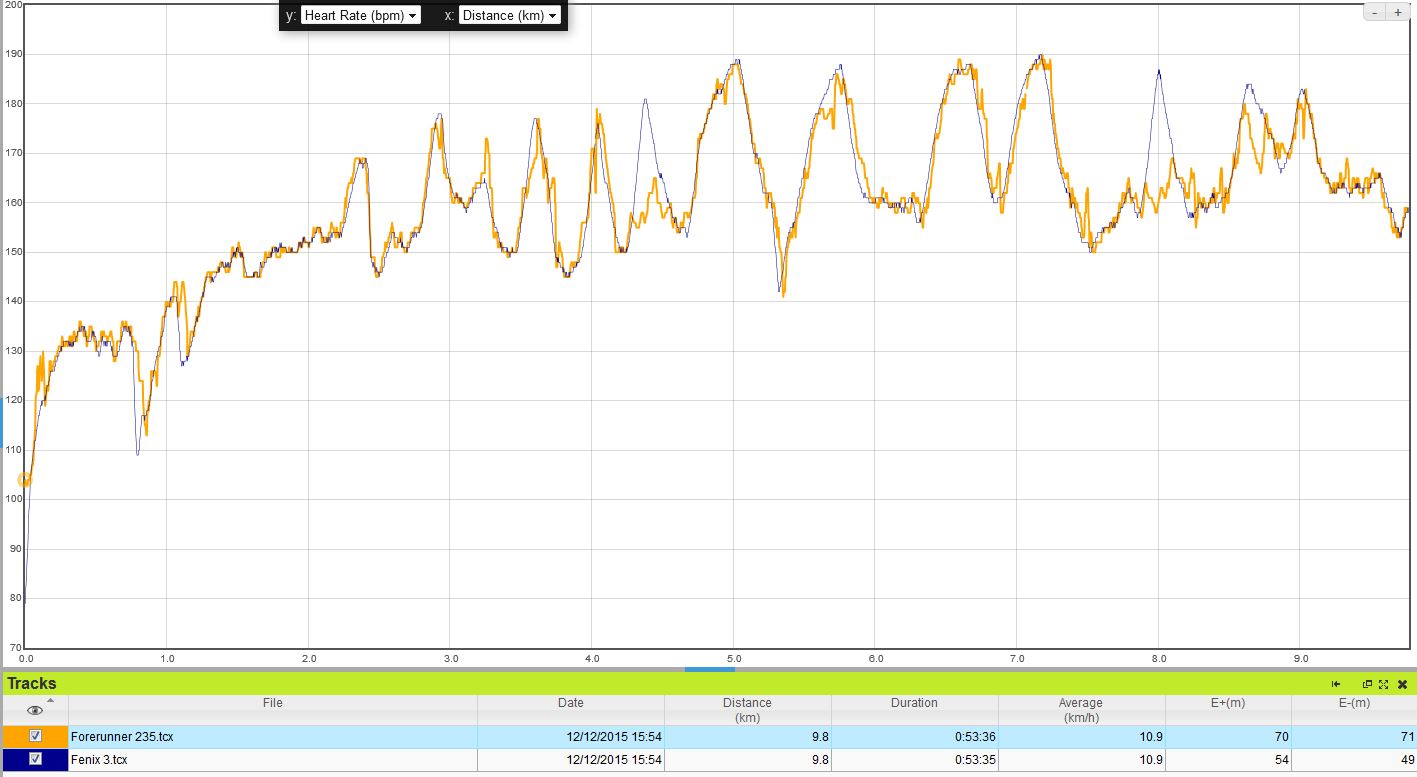Close the Tracks panel with the X icon
The image size is (1417, 777).
point(1402,684)
